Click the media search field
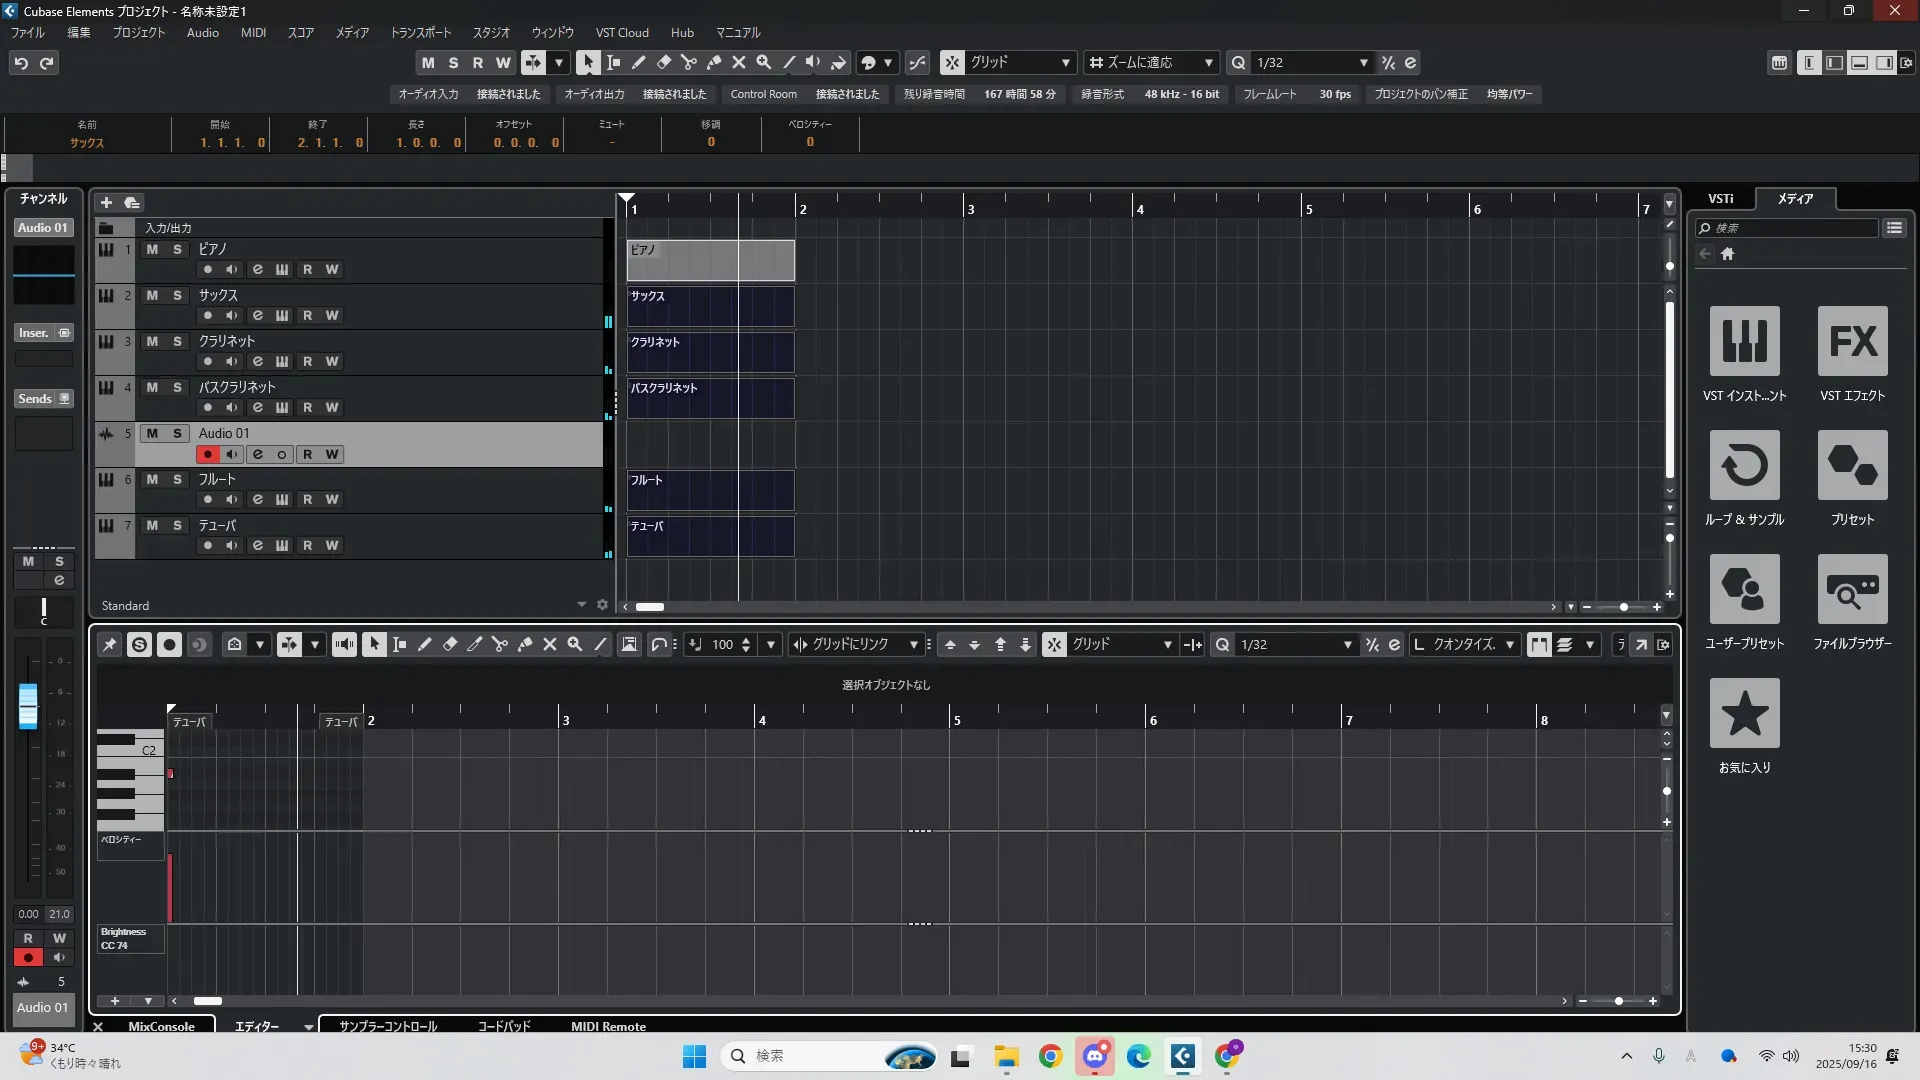The height and width of the screenshot is (1080, 1920). point(1790,228)
